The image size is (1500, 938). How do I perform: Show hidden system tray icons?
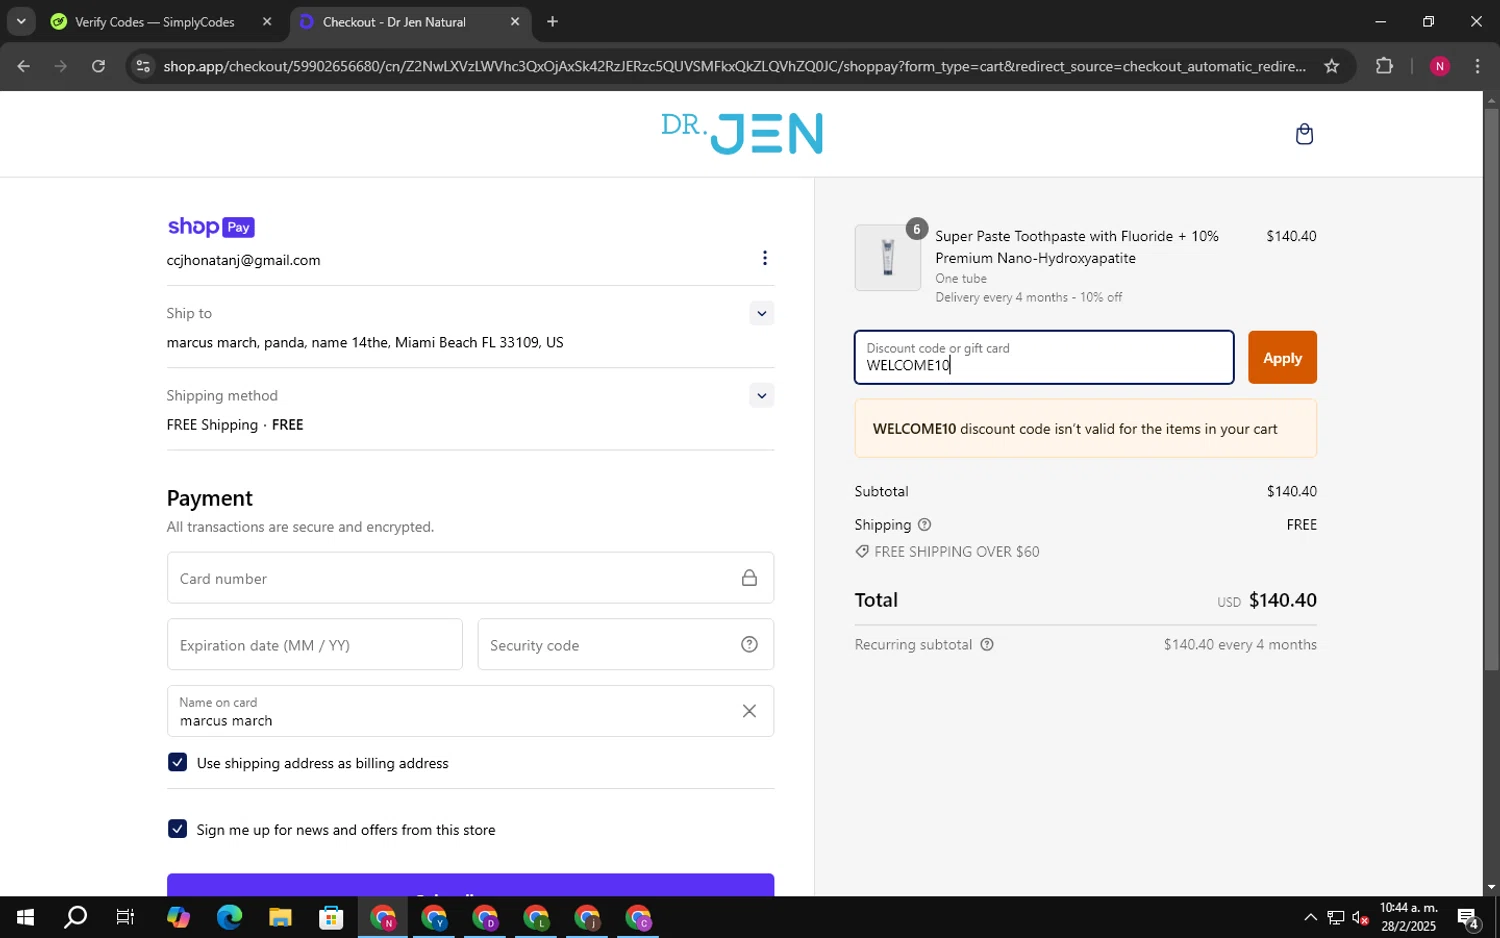tap(1310, 917)
